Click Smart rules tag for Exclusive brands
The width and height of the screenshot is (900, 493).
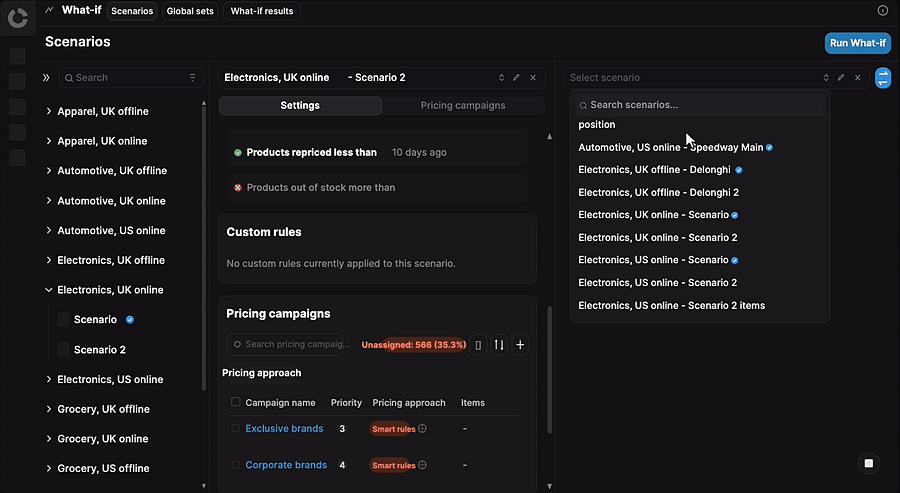pyautogui.click(x=393, y=429)
